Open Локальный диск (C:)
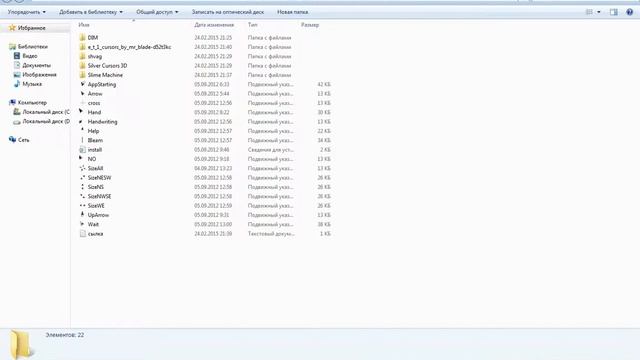 (46, 112)
